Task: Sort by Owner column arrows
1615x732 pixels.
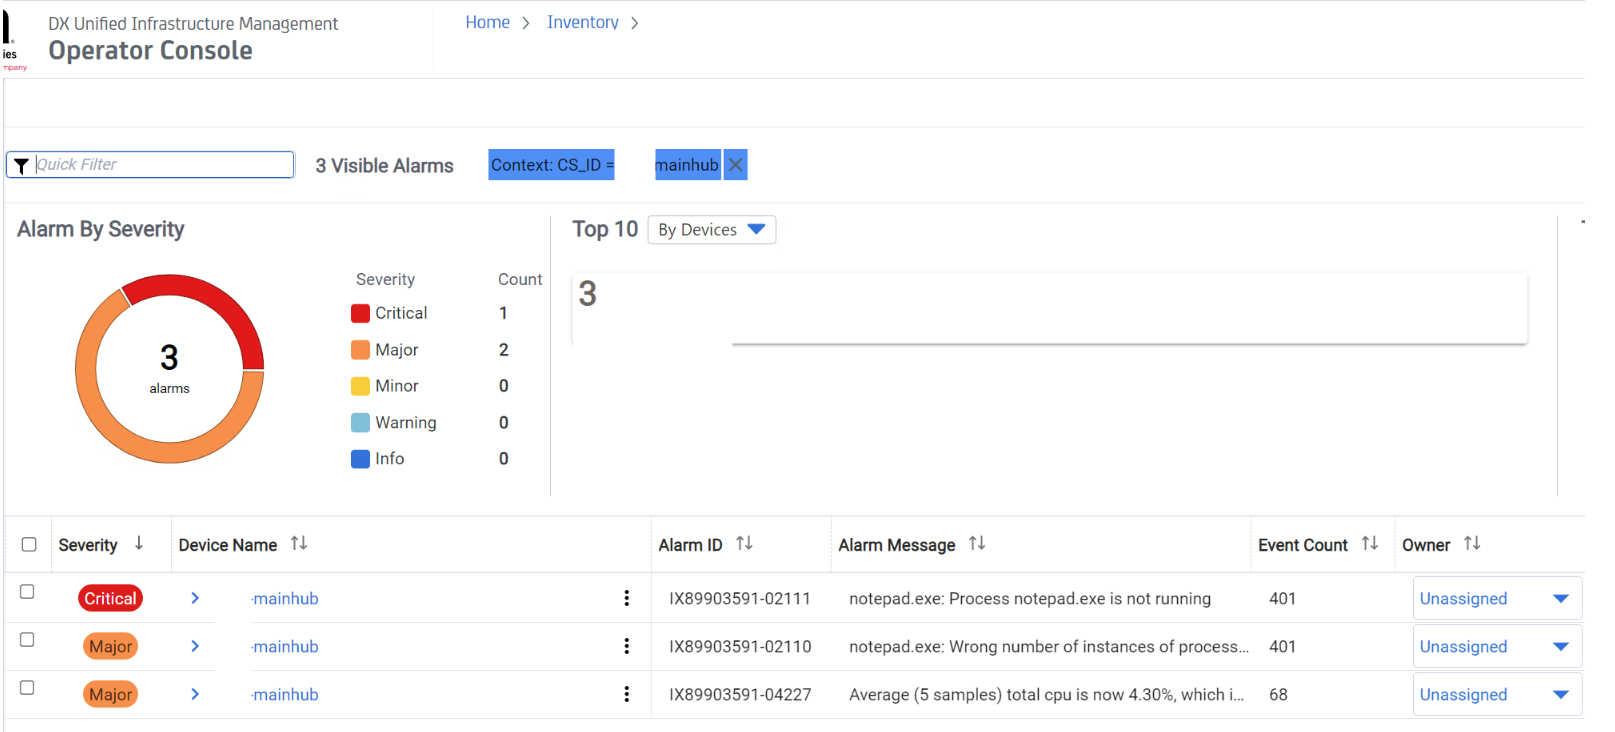Action: point(1472,543)
